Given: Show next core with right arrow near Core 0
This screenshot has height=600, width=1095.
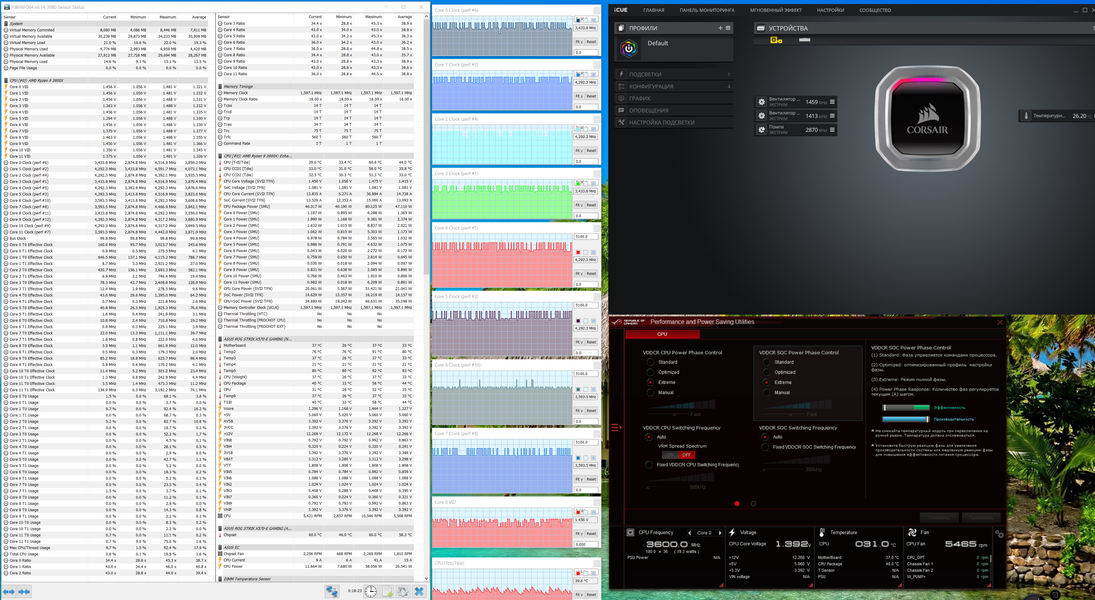Looking at the screenshot, I should tap(720, 533).
